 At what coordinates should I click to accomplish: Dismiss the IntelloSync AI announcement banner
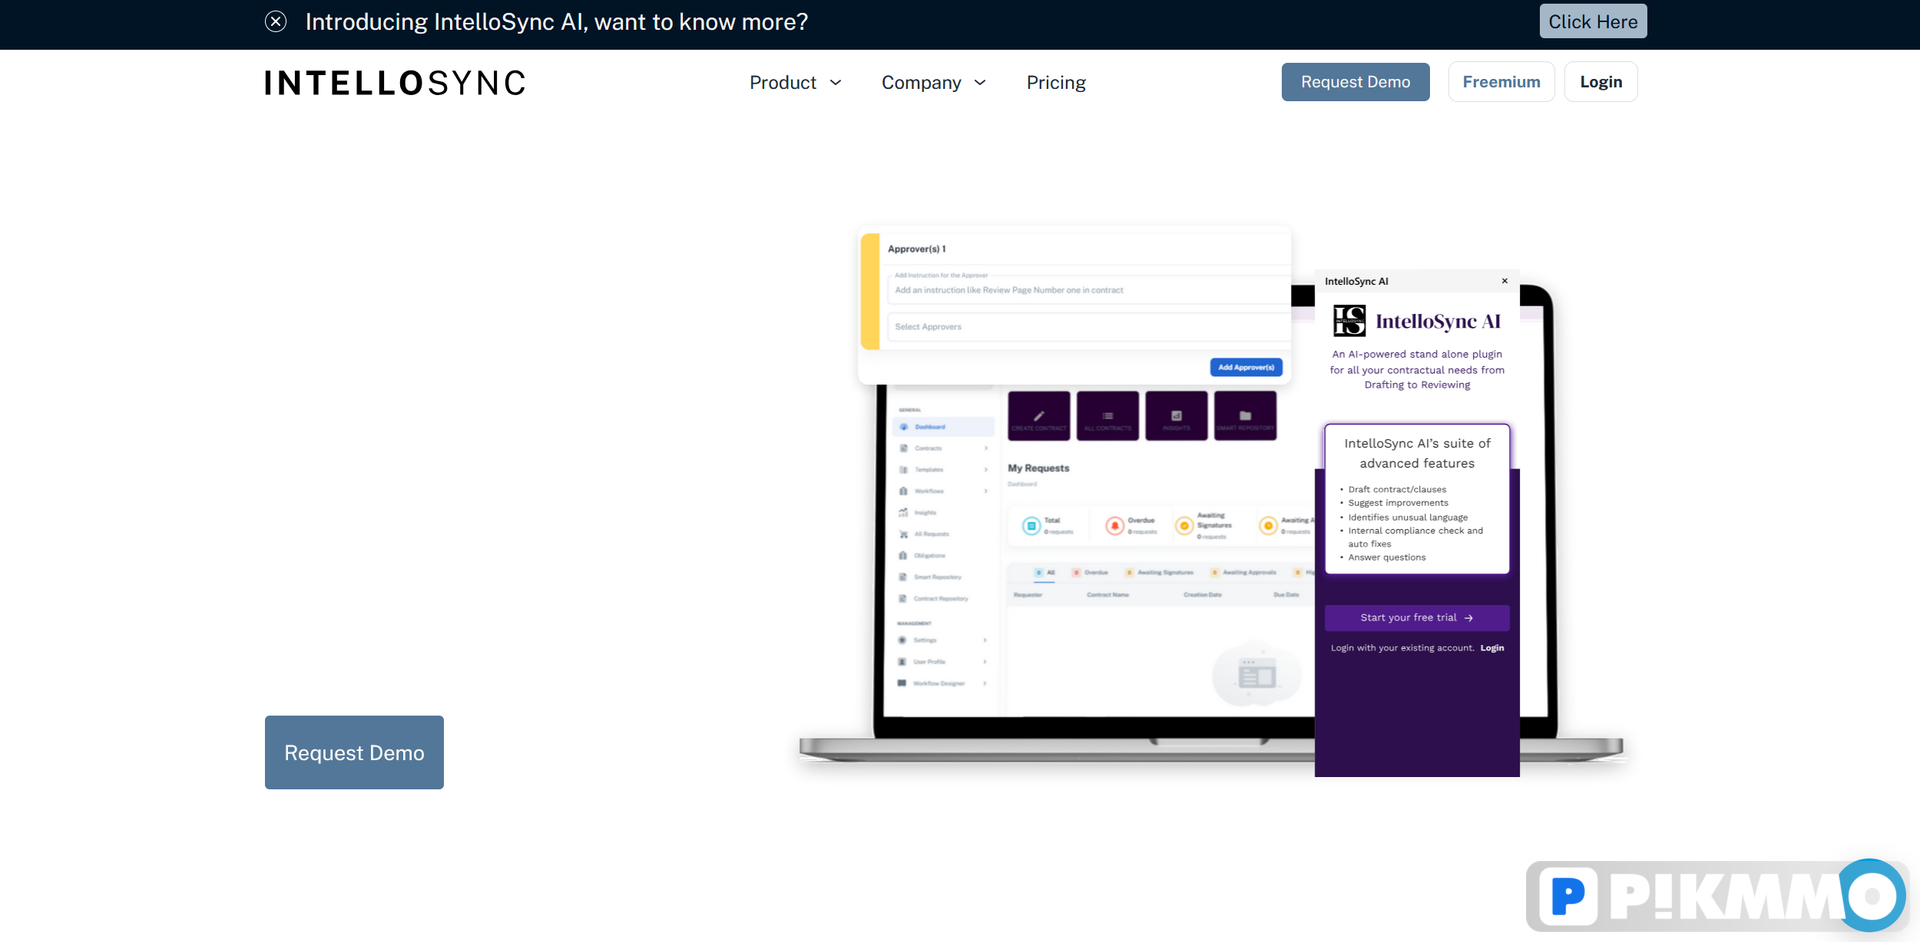[276, 22]
